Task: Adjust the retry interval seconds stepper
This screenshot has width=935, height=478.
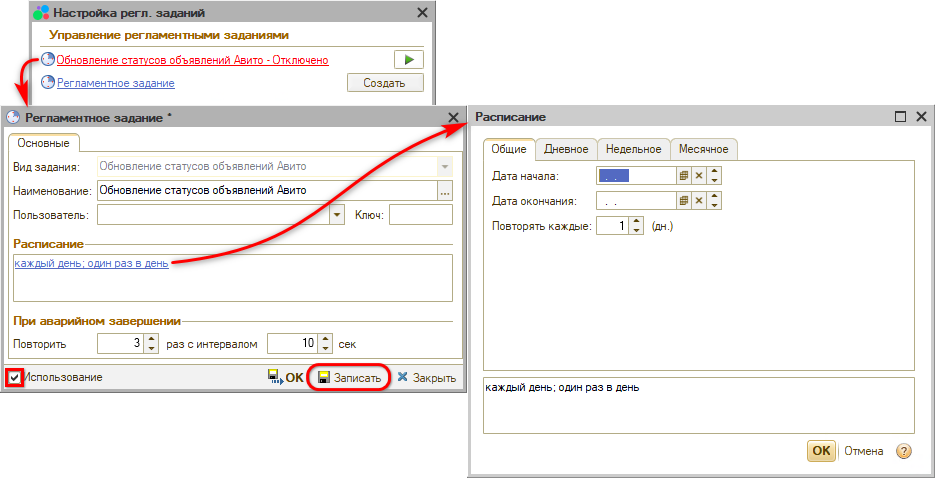Action: point(325,344)
